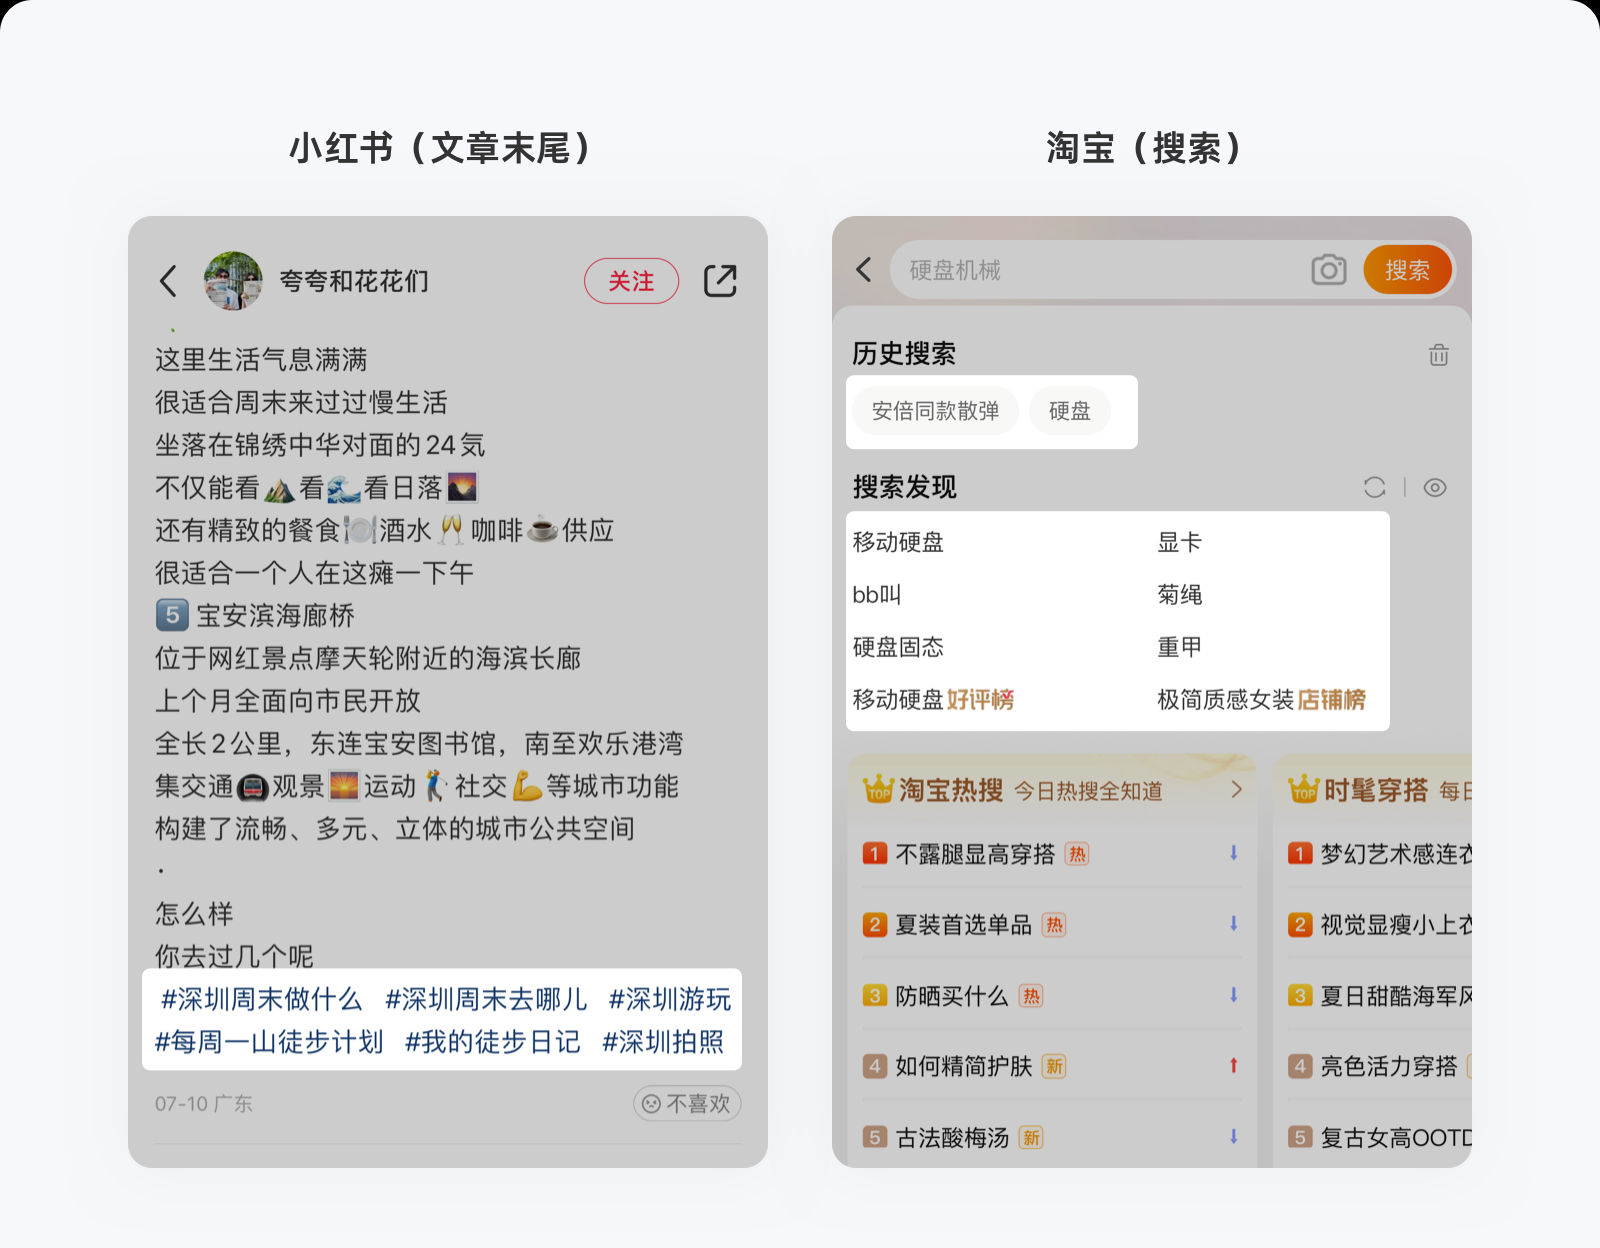Open 移动硬盘 好评榜 suggestion

933,699
